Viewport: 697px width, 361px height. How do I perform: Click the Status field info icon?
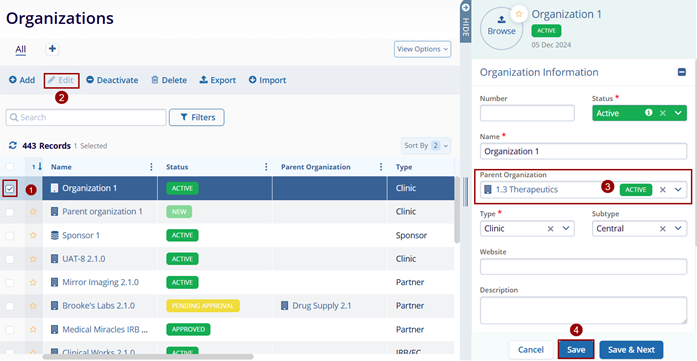[x=649, y=113]
